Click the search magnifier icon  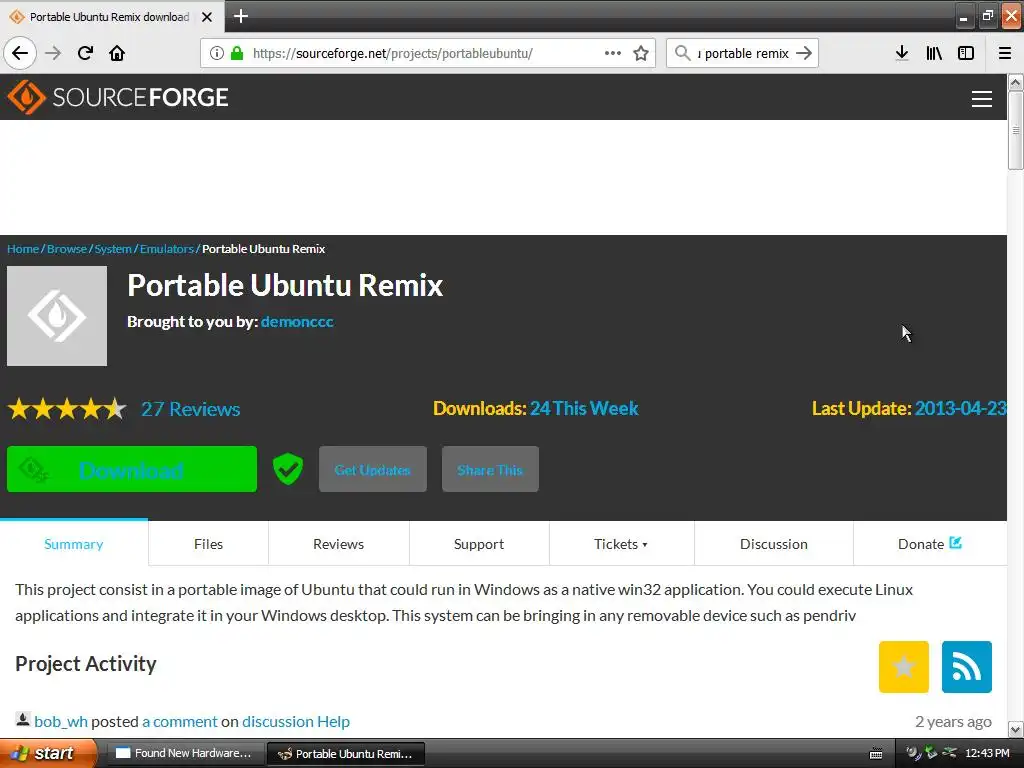[682, 53]
